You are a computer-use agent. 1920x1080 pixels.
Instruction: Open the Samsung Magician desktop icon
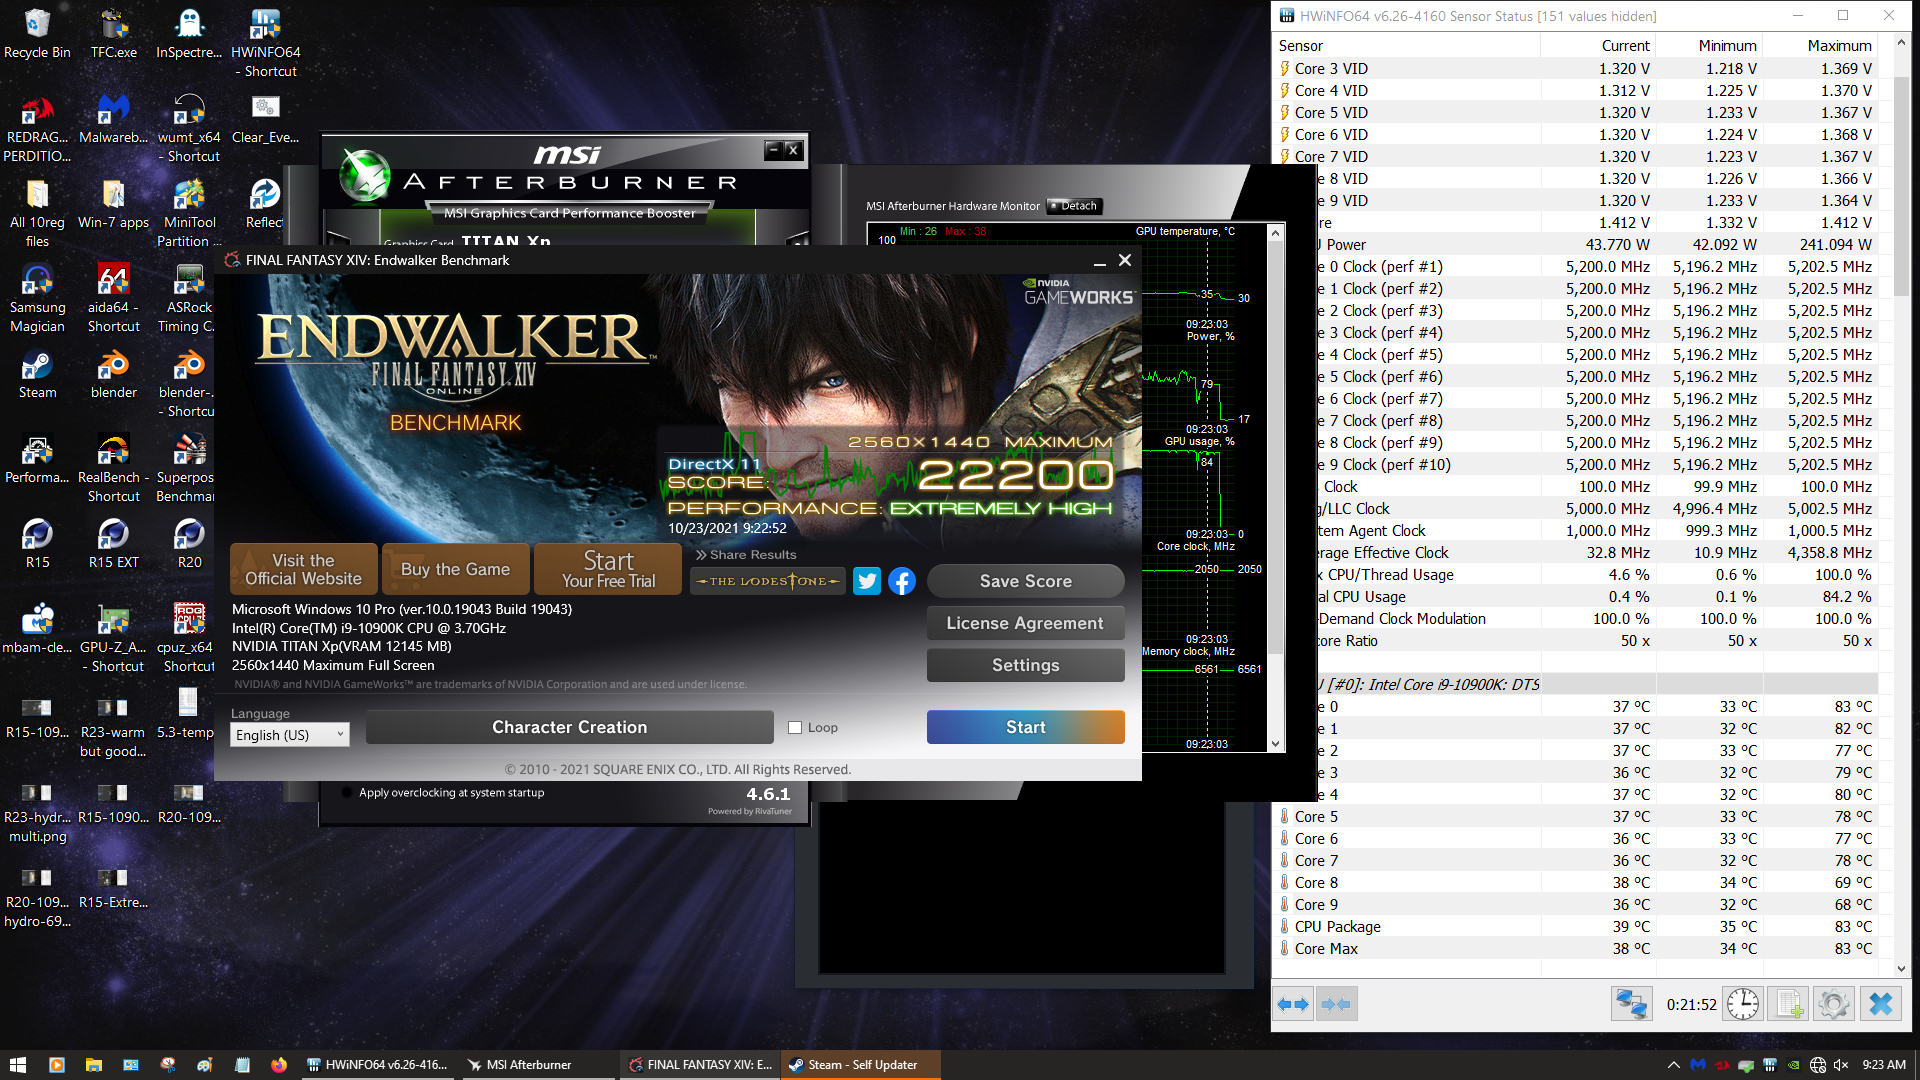(x=37, y=298)
